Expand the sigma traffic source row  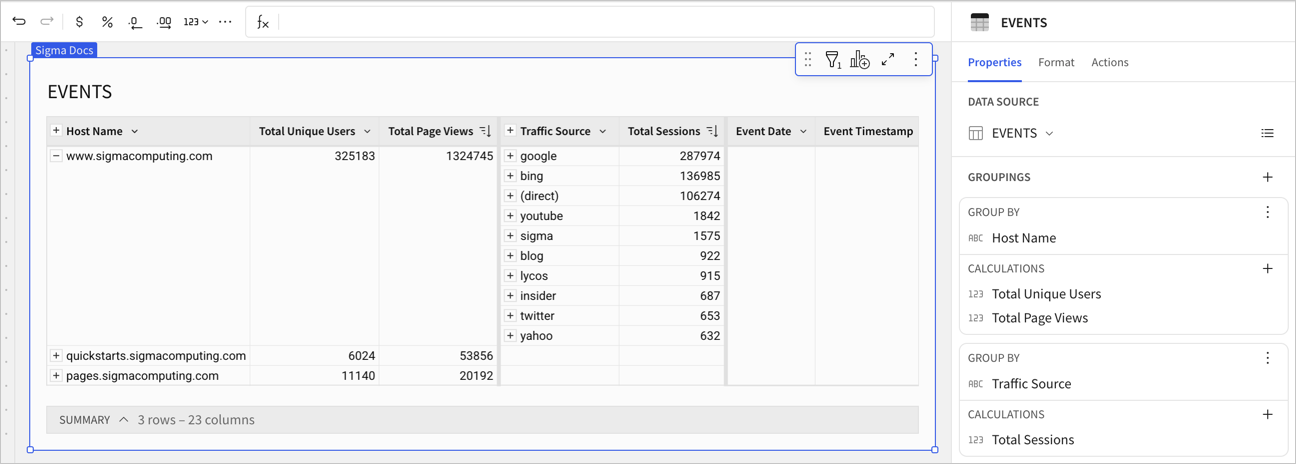click(x=510, y=236)
